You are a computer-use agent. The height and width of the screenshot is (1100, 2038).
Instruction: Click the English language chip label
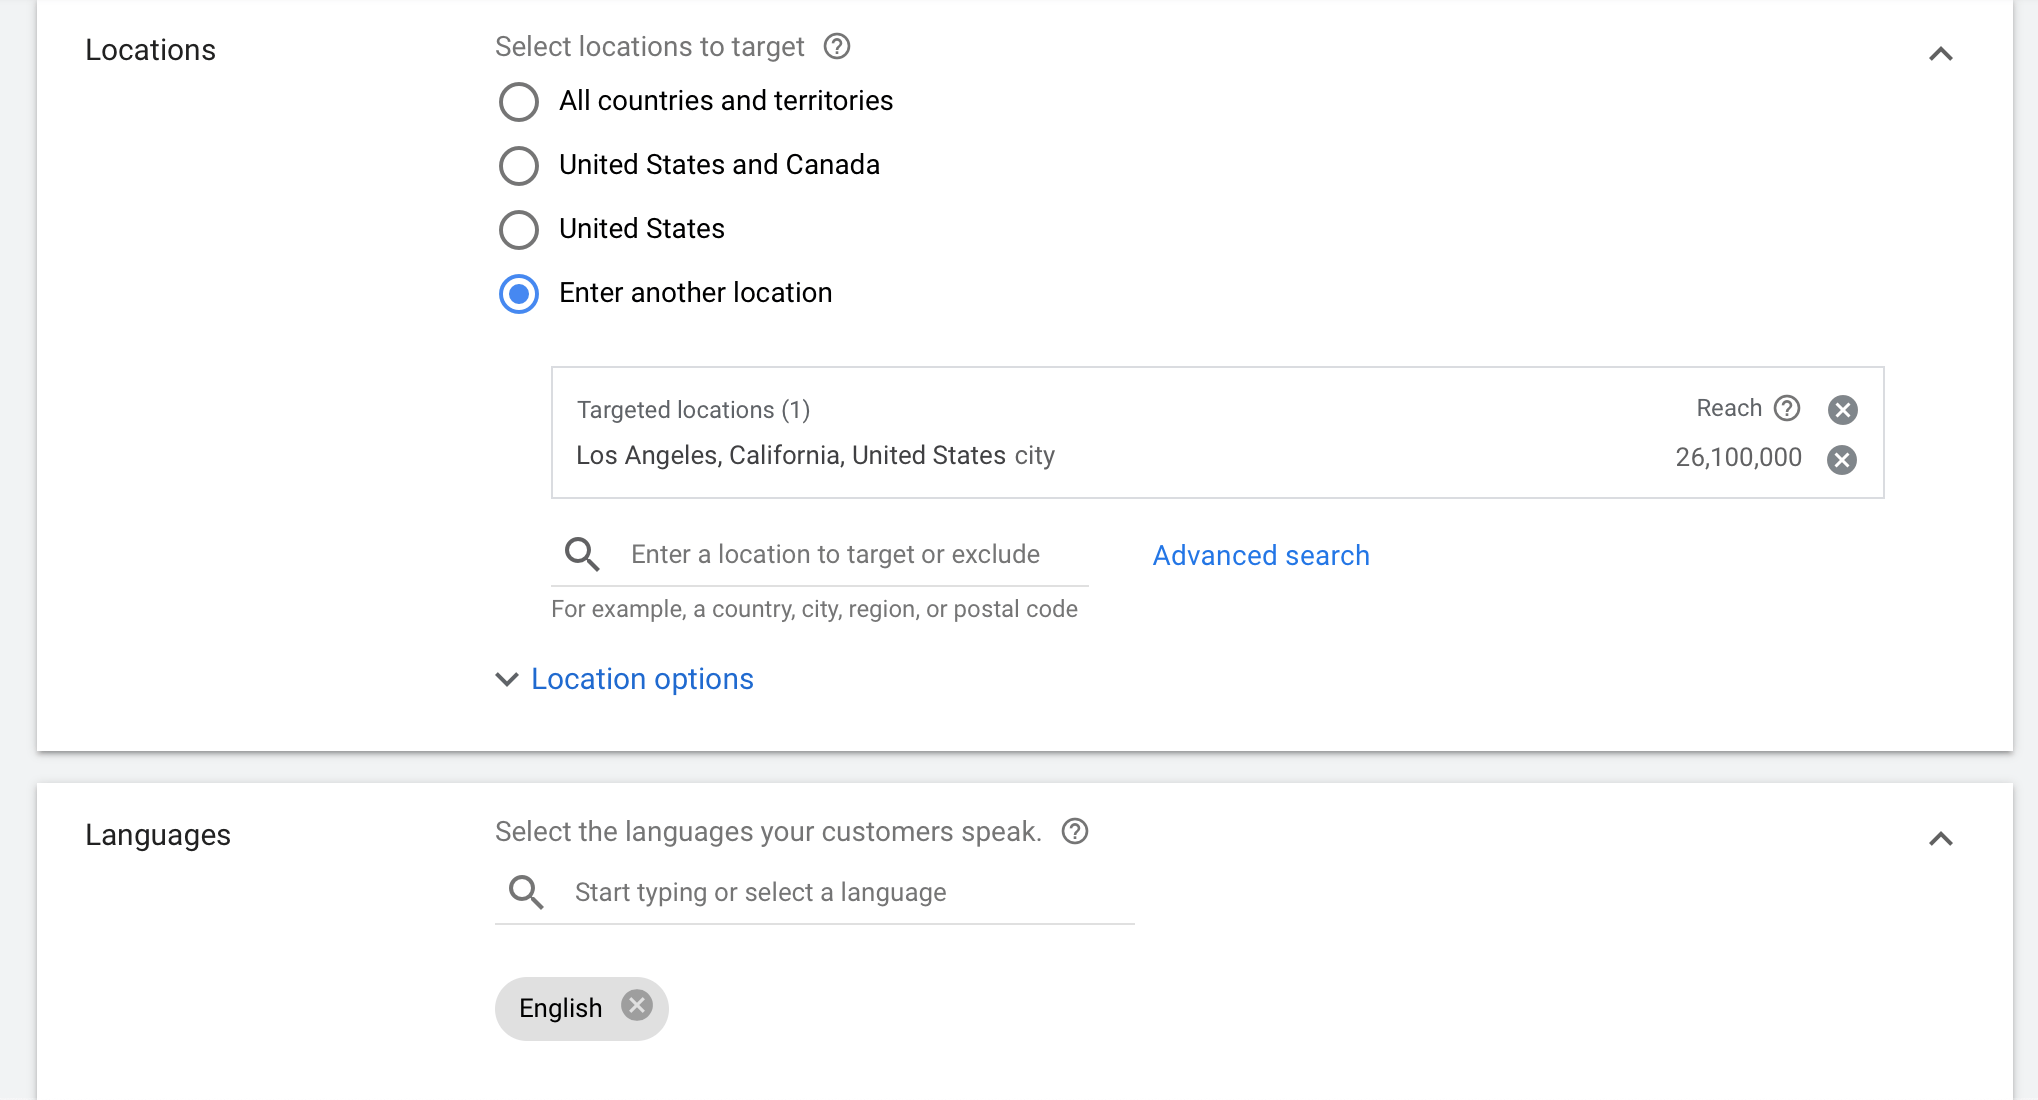tap(560, 1007)
